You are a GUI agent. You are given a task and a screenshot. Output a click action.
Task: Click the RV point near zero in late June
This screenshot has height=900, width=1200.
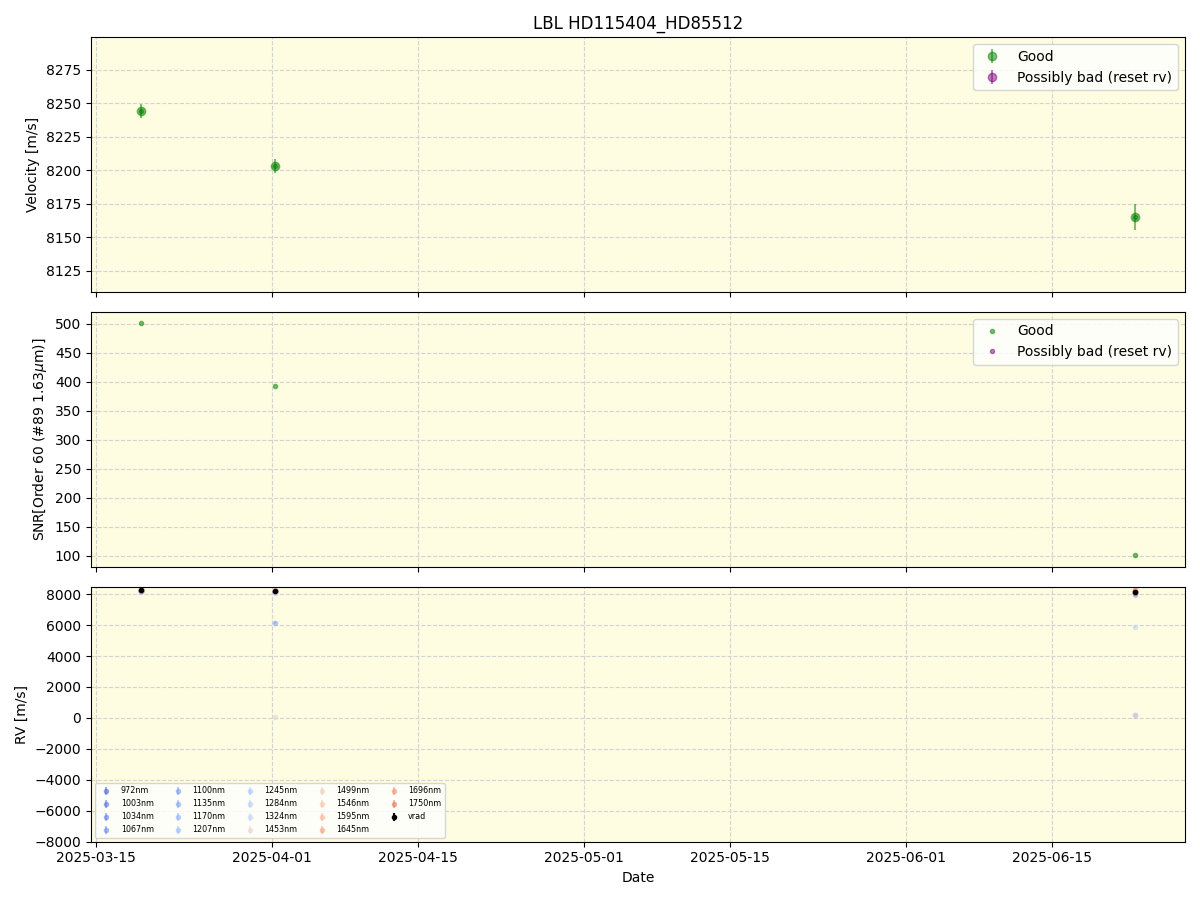[x=1135, y=715]
